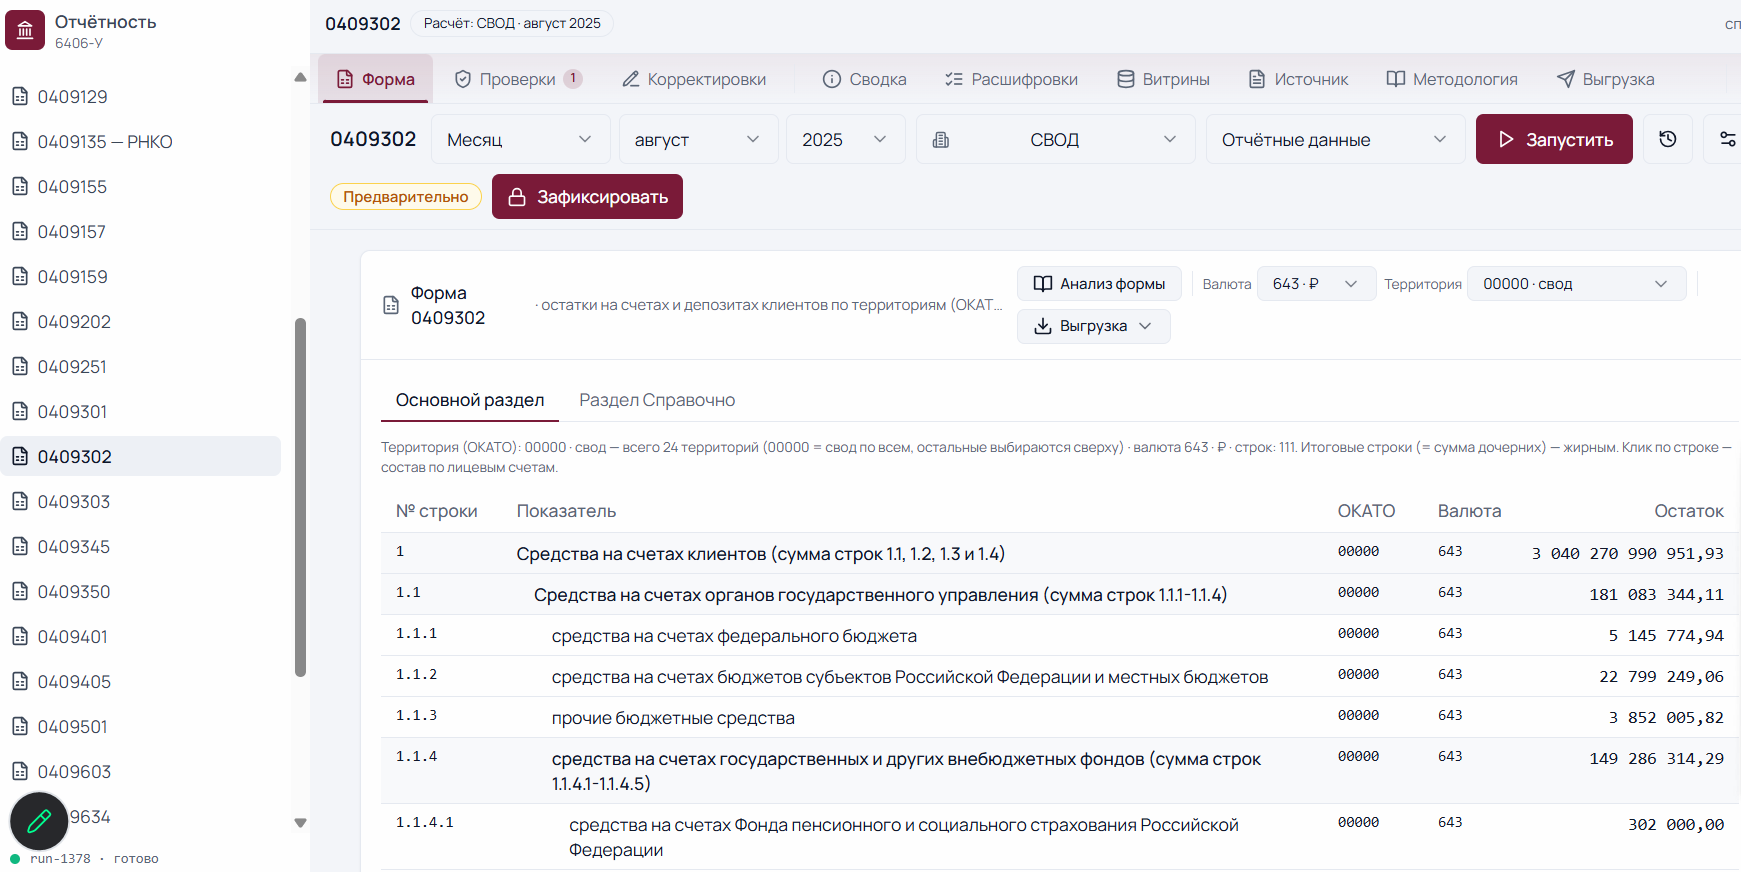
Task: Select the Основной раздел tab
Action: tap(470, 400)
